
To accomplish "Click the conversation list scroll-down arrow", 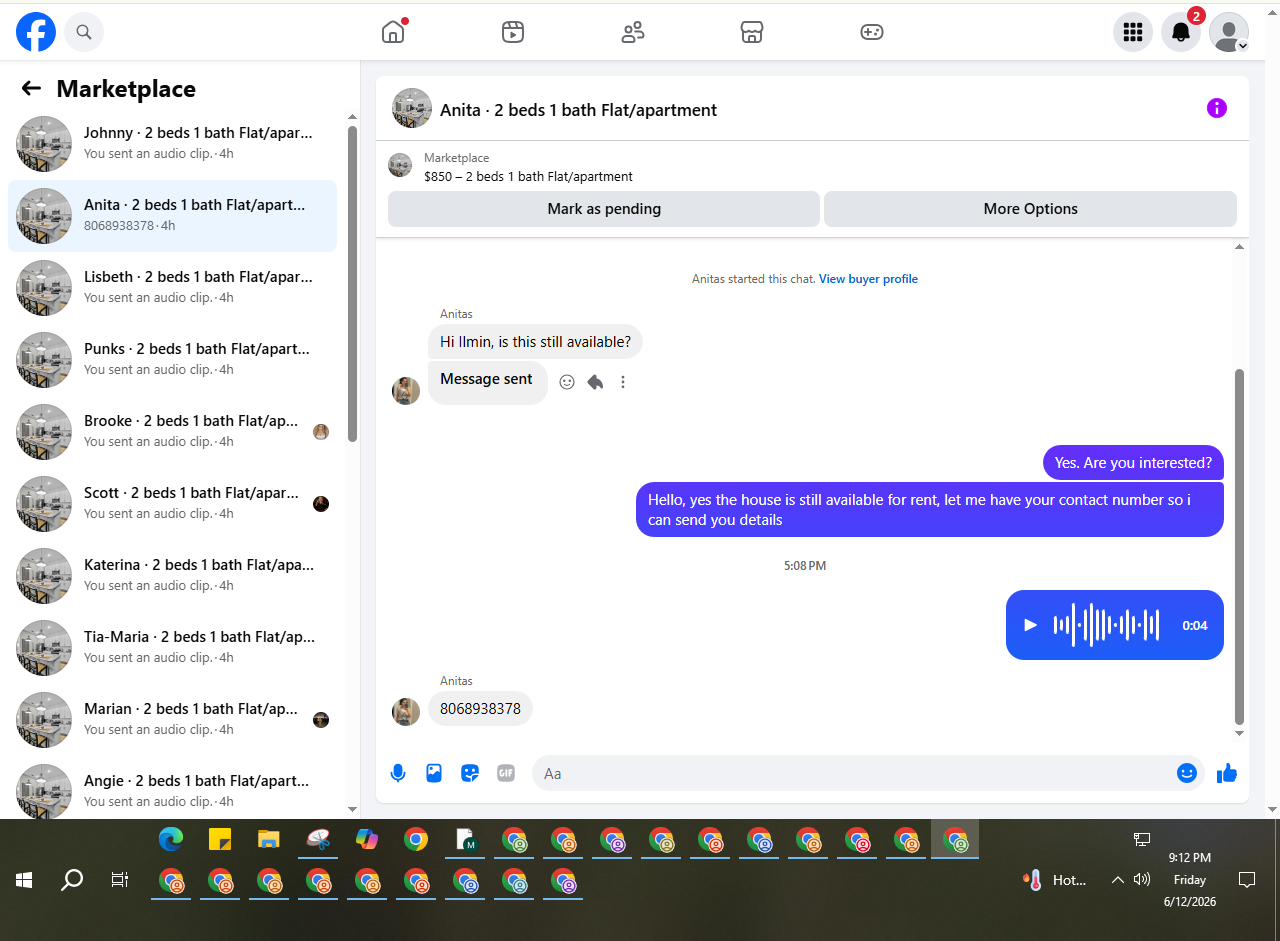I will tap(352, 809).
